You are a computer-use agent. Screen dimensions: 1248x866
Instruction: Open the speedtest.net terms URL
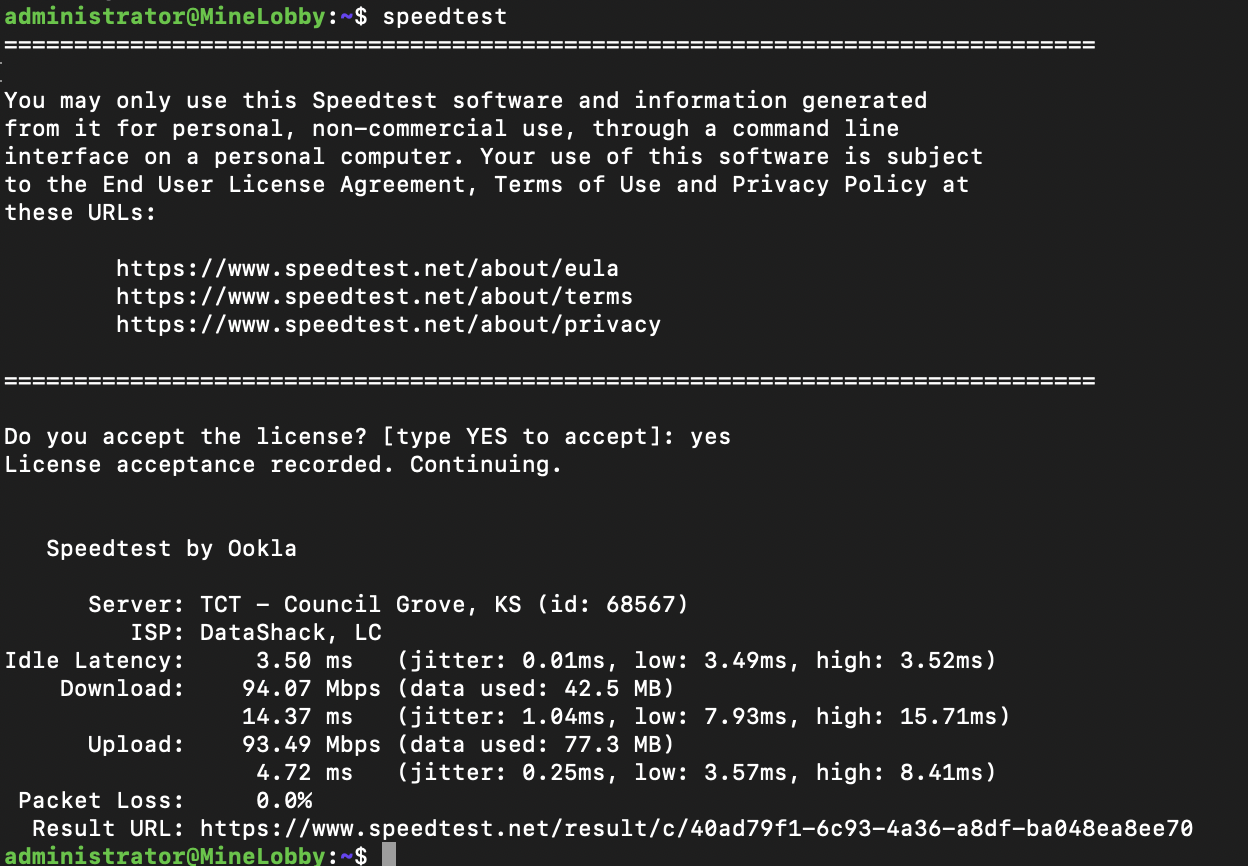pos(374,297)
